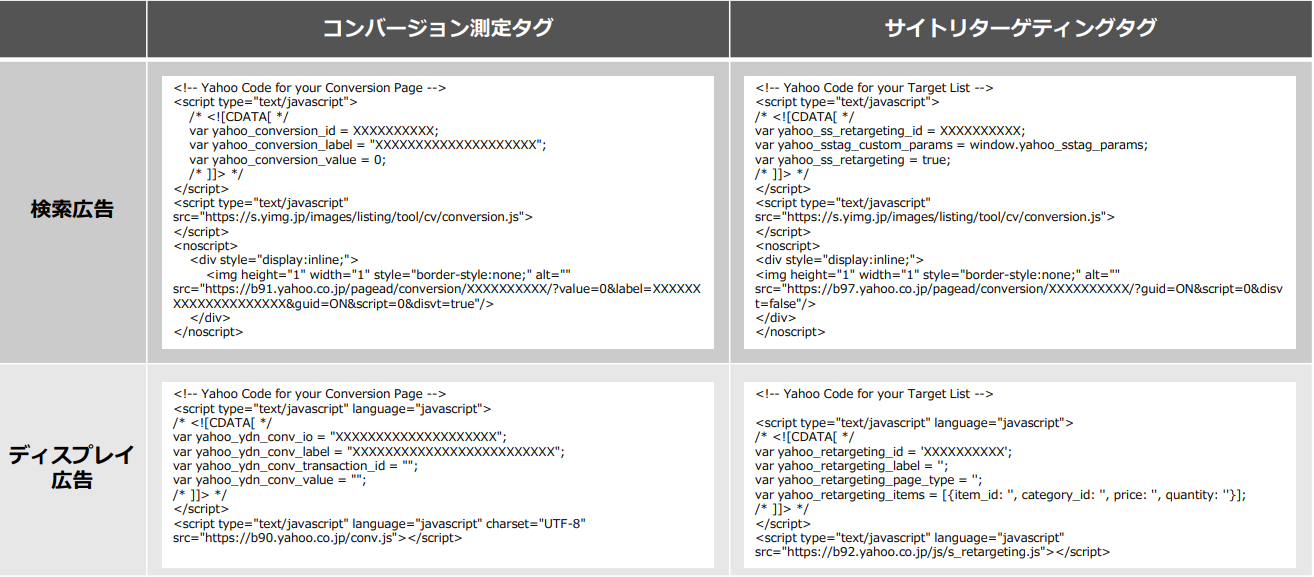Select the 'var yahoo_ss_retargeting_id' code line
Viewport: 1314px width, 577px height.
(890, 130)
